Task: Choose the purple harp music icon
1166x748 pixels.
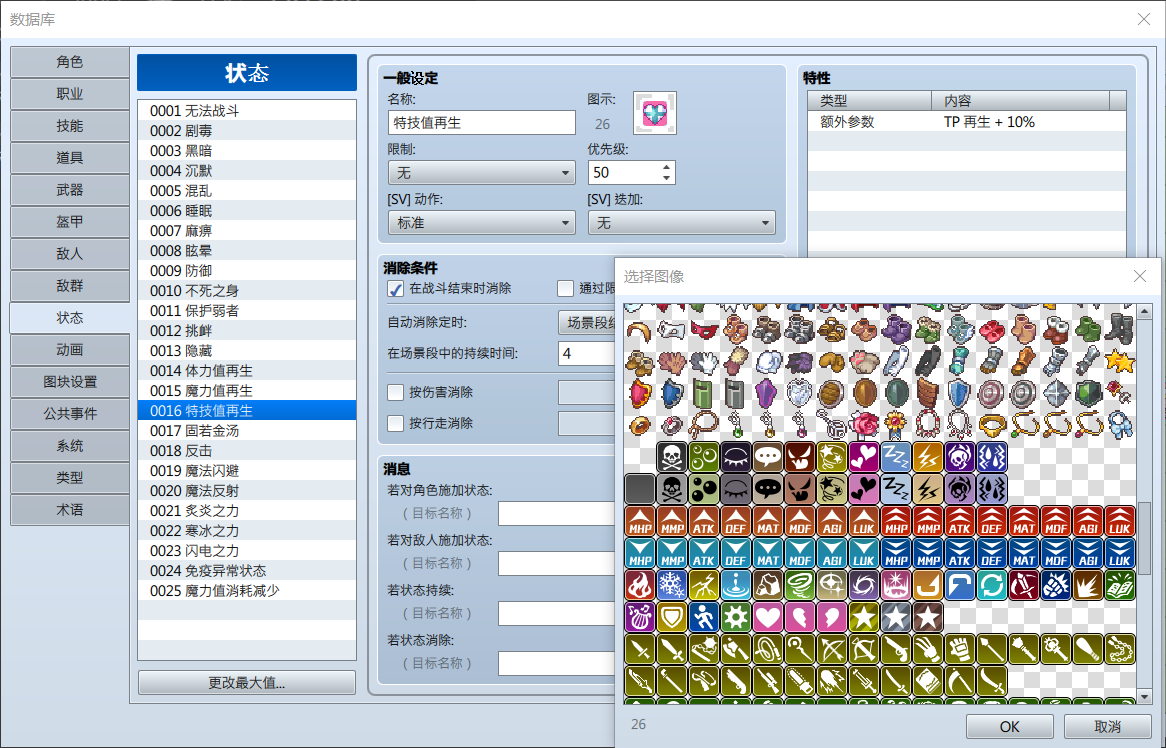Action: pyautogui.click(x=640, y=617)
